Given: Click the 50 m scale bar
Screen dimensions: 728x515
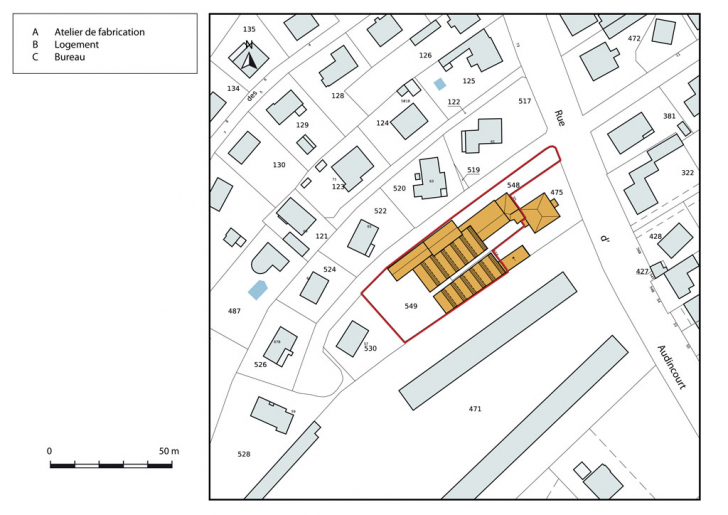Looking at the screenshot, I should 114,465.
